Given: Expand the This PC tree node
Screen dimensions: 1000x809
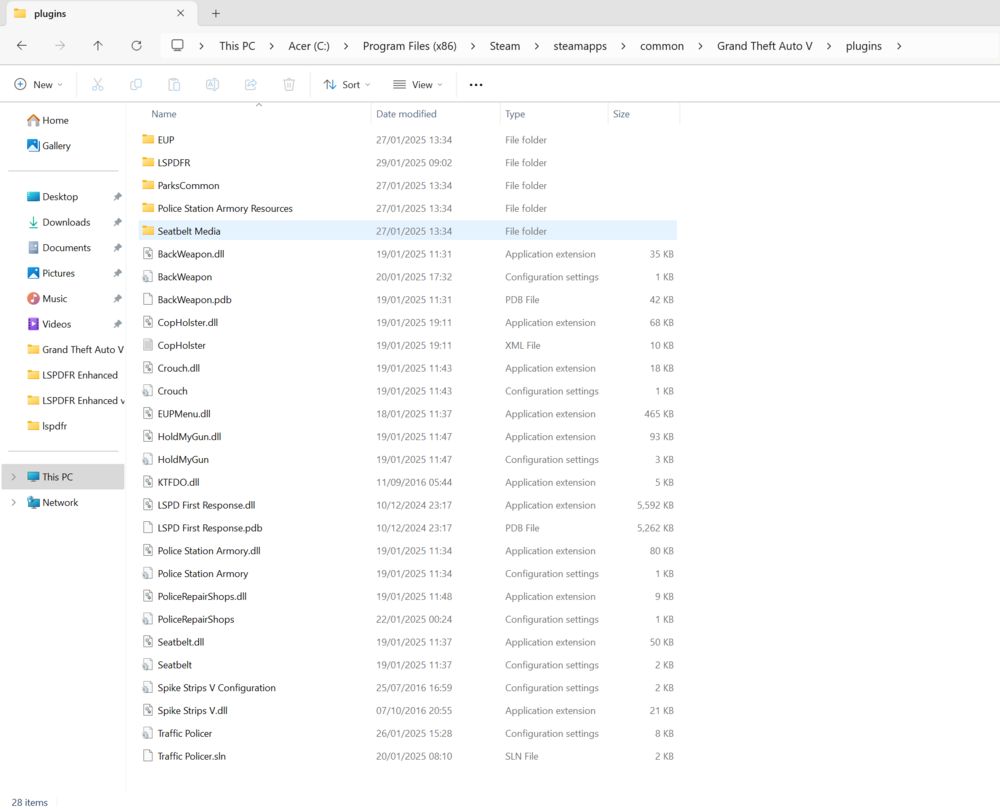Looking at the screenshot, I should 13,477.
